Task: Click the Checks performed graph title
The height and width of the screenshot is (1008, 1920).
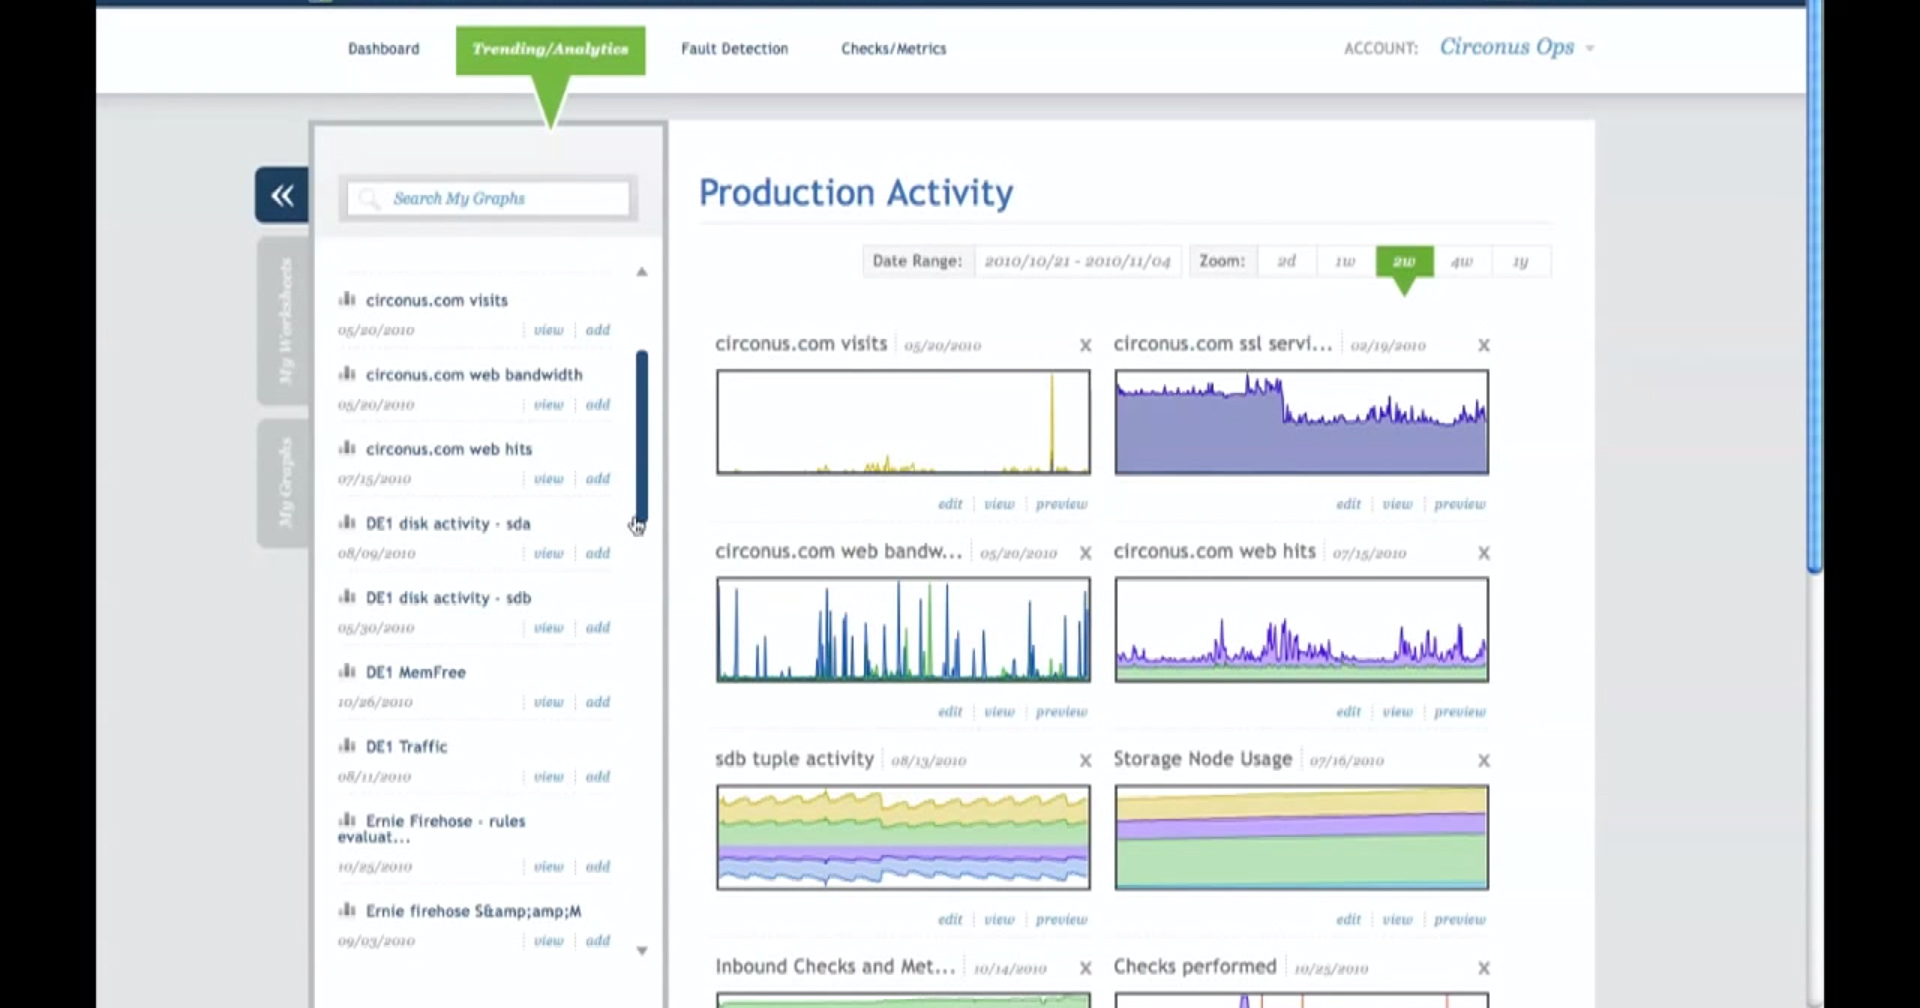Action: (1195, 966)
